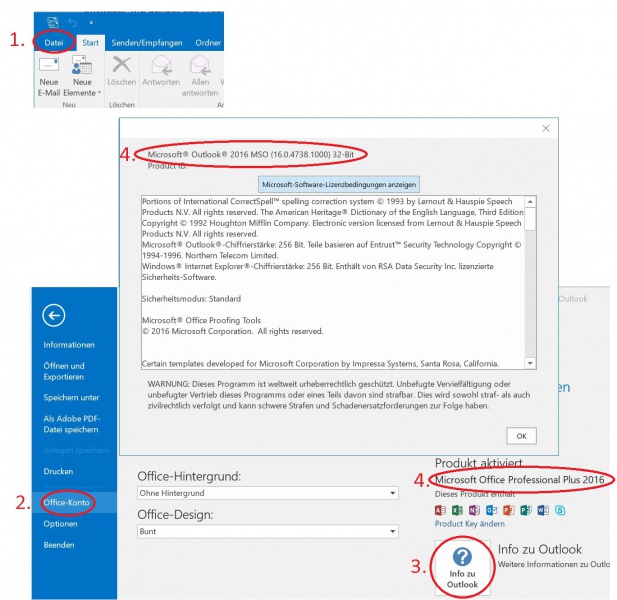
Task: Click the Access product icon
Action: click(440, 510)
